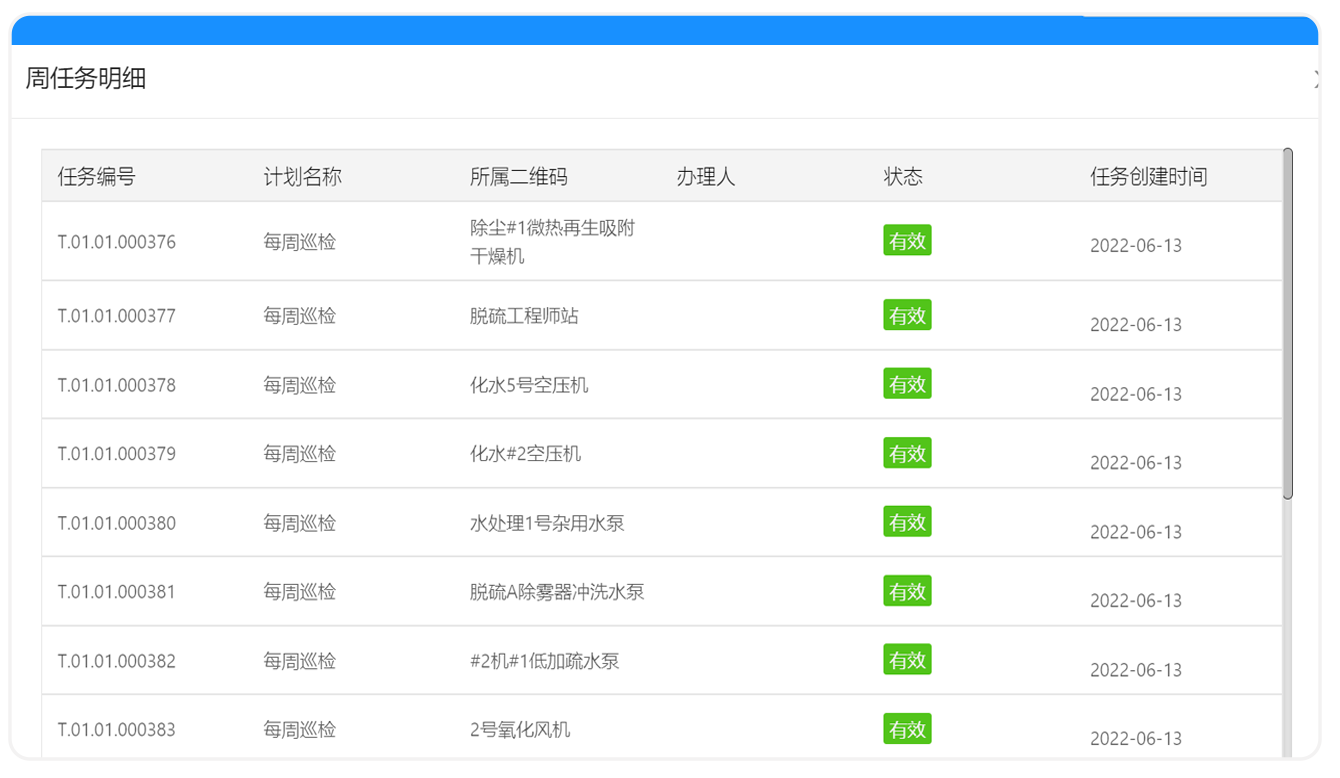Viewport: 1340px width, 778px height.
Task: Click the 有效 badge for task T.01.01.000376
Action: (906, 240)
